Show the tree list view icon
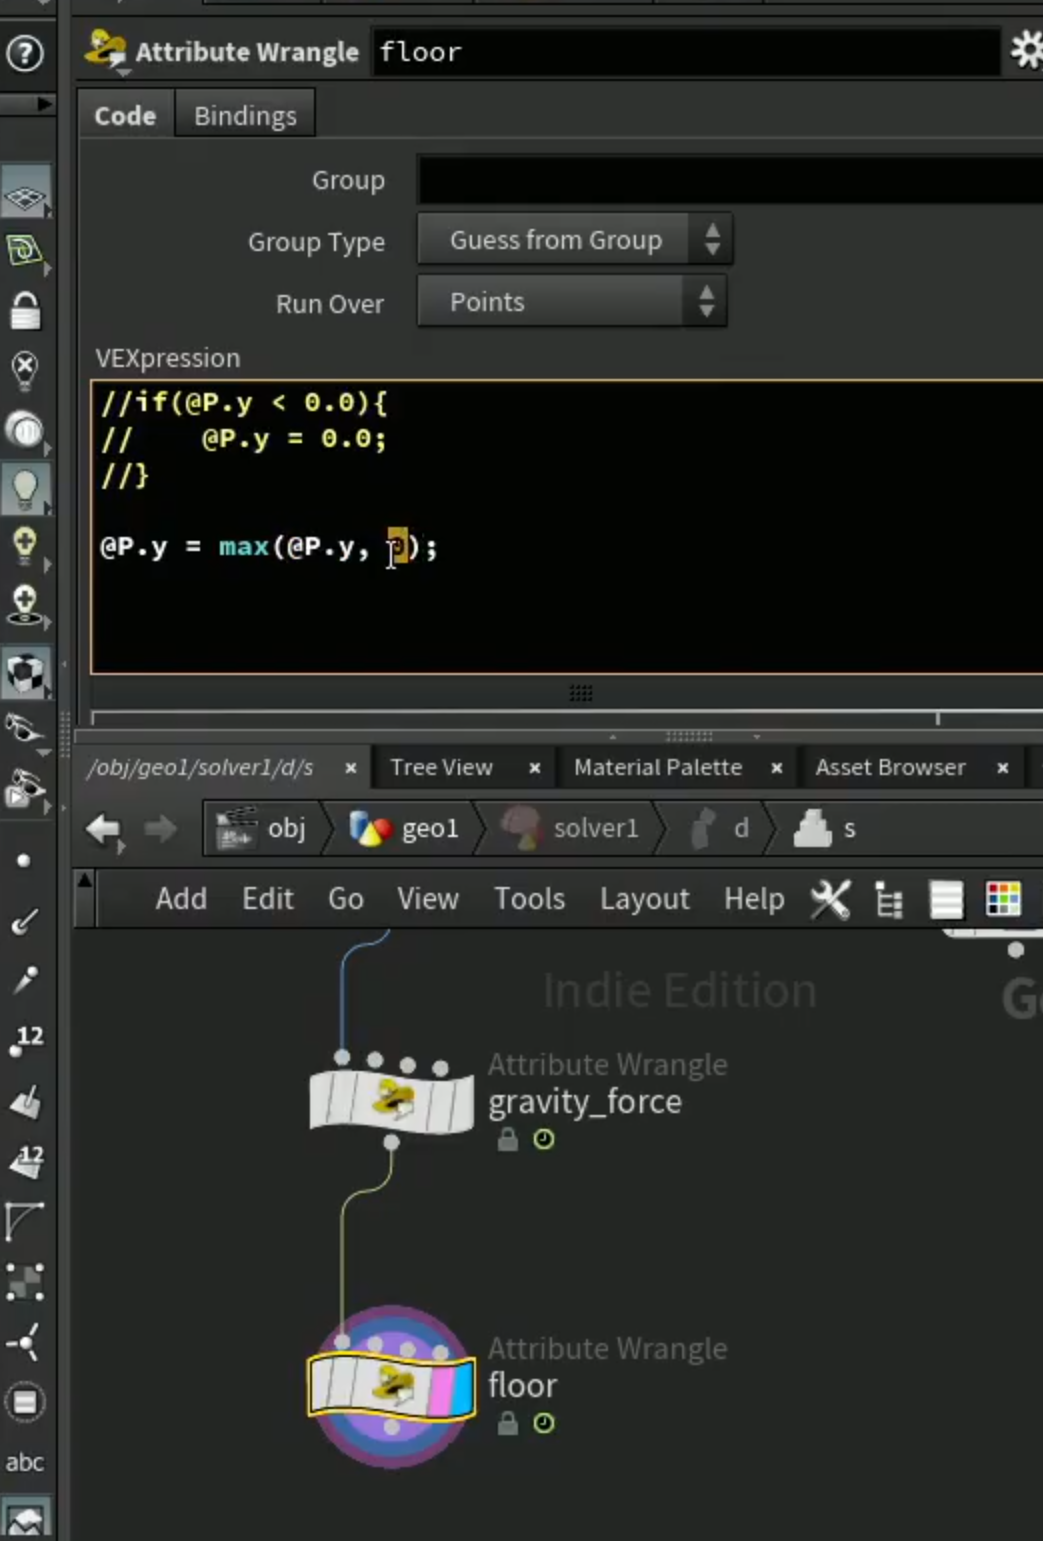The image size is (1043, 1541). point(888,900)
